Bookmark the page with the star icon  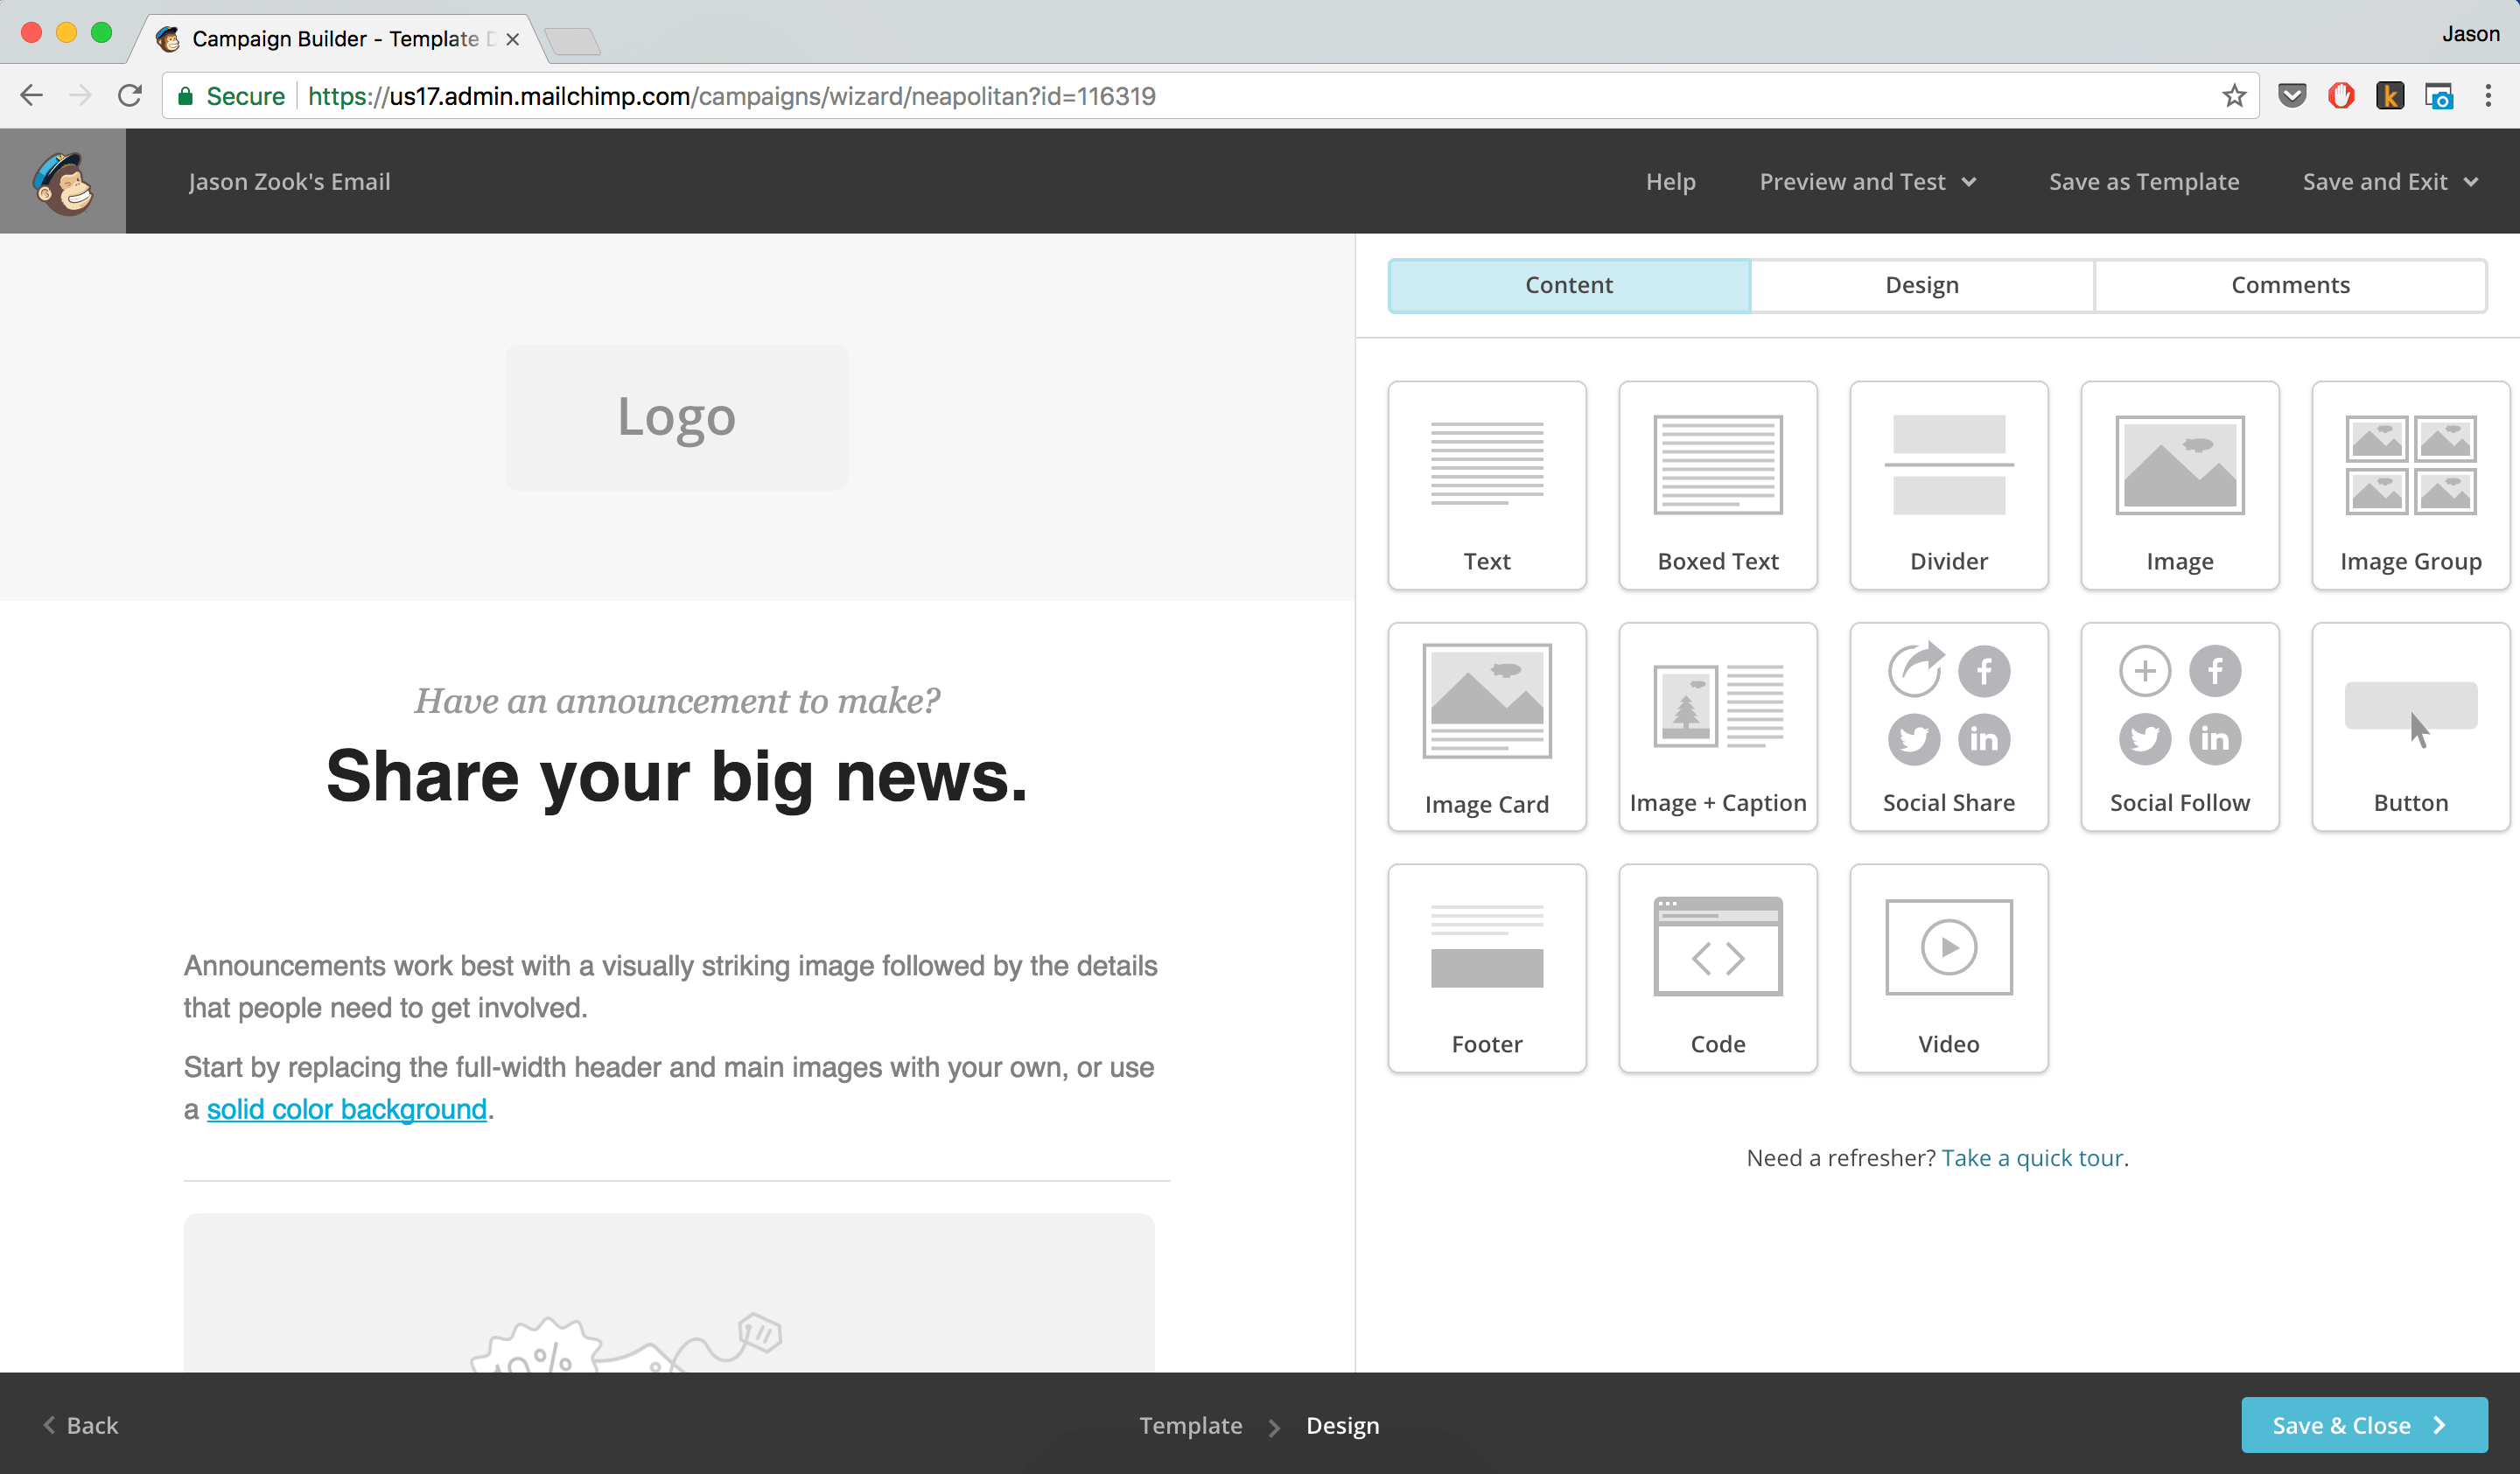click(2233, 96)
